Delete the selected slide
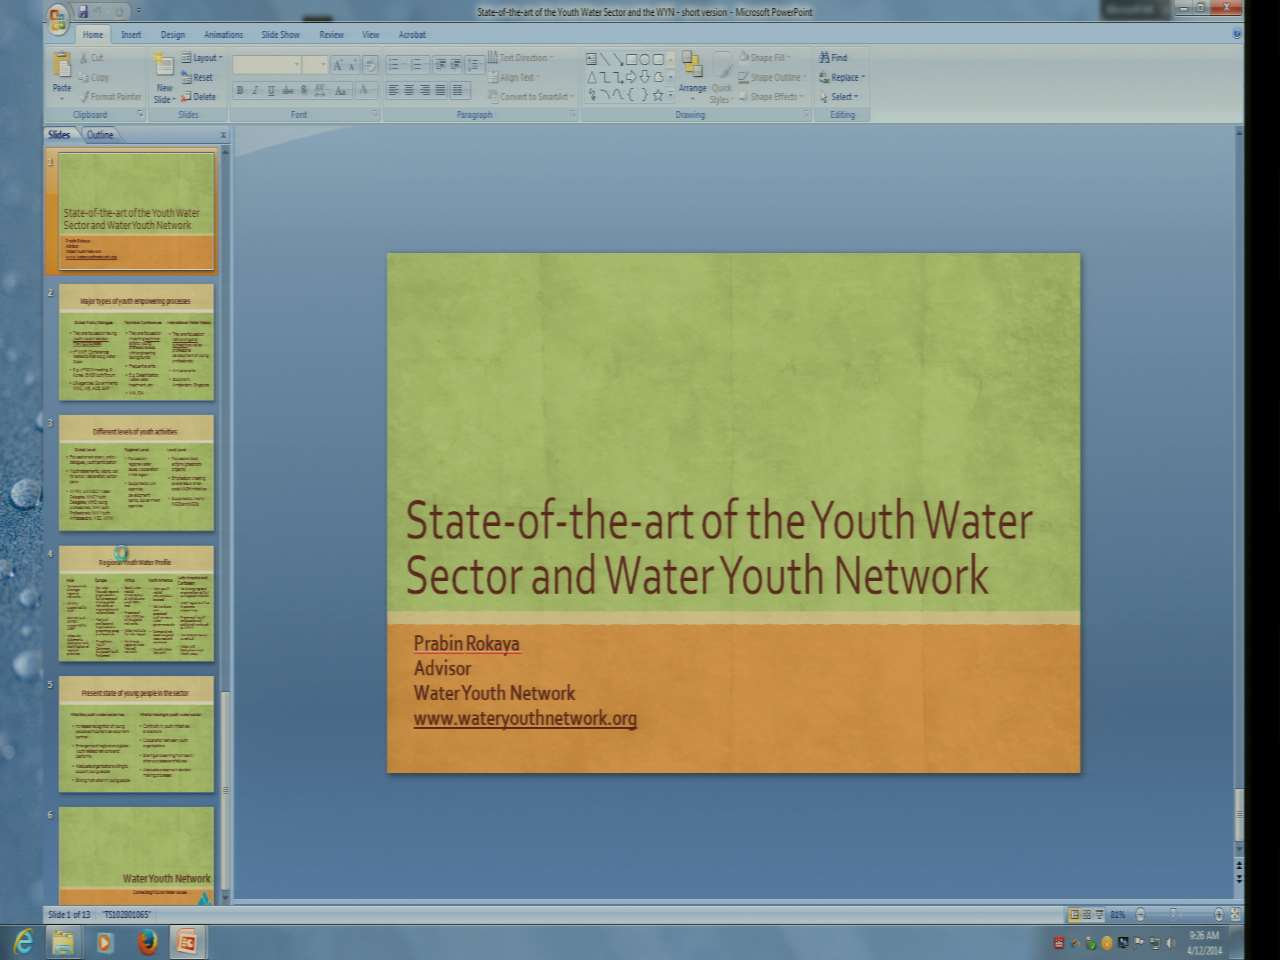The height and width of the screenshot is (960, 1280). (x=198, y=97)
